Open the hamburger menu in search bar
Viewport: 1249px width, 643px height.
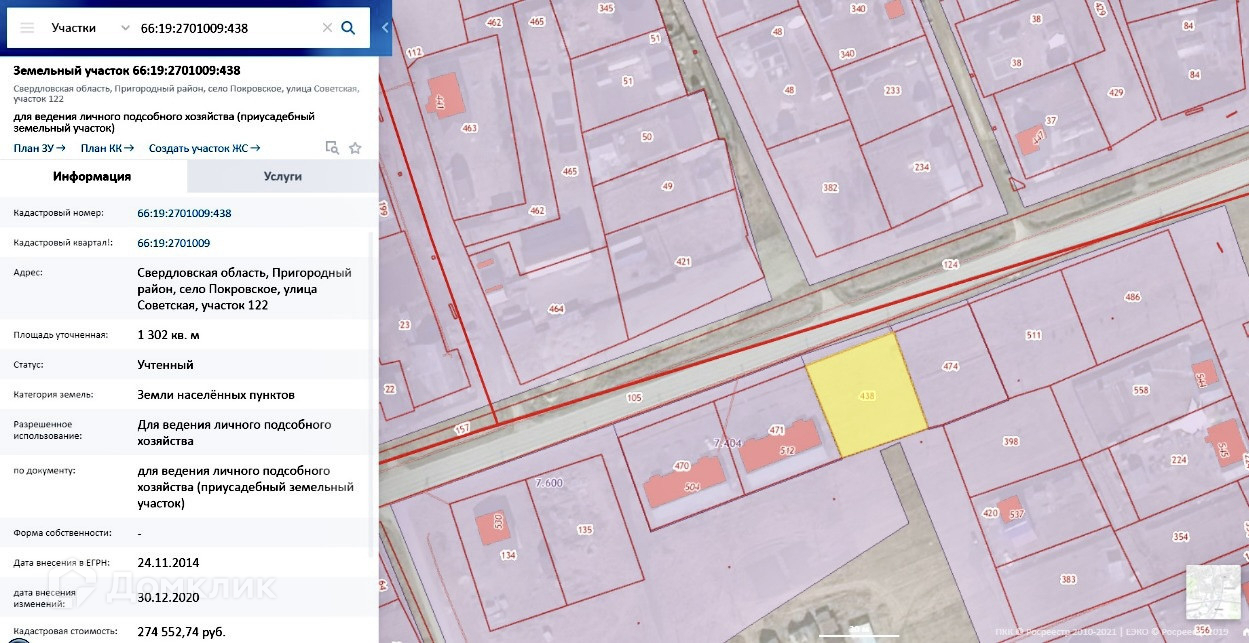pos(27,28)
